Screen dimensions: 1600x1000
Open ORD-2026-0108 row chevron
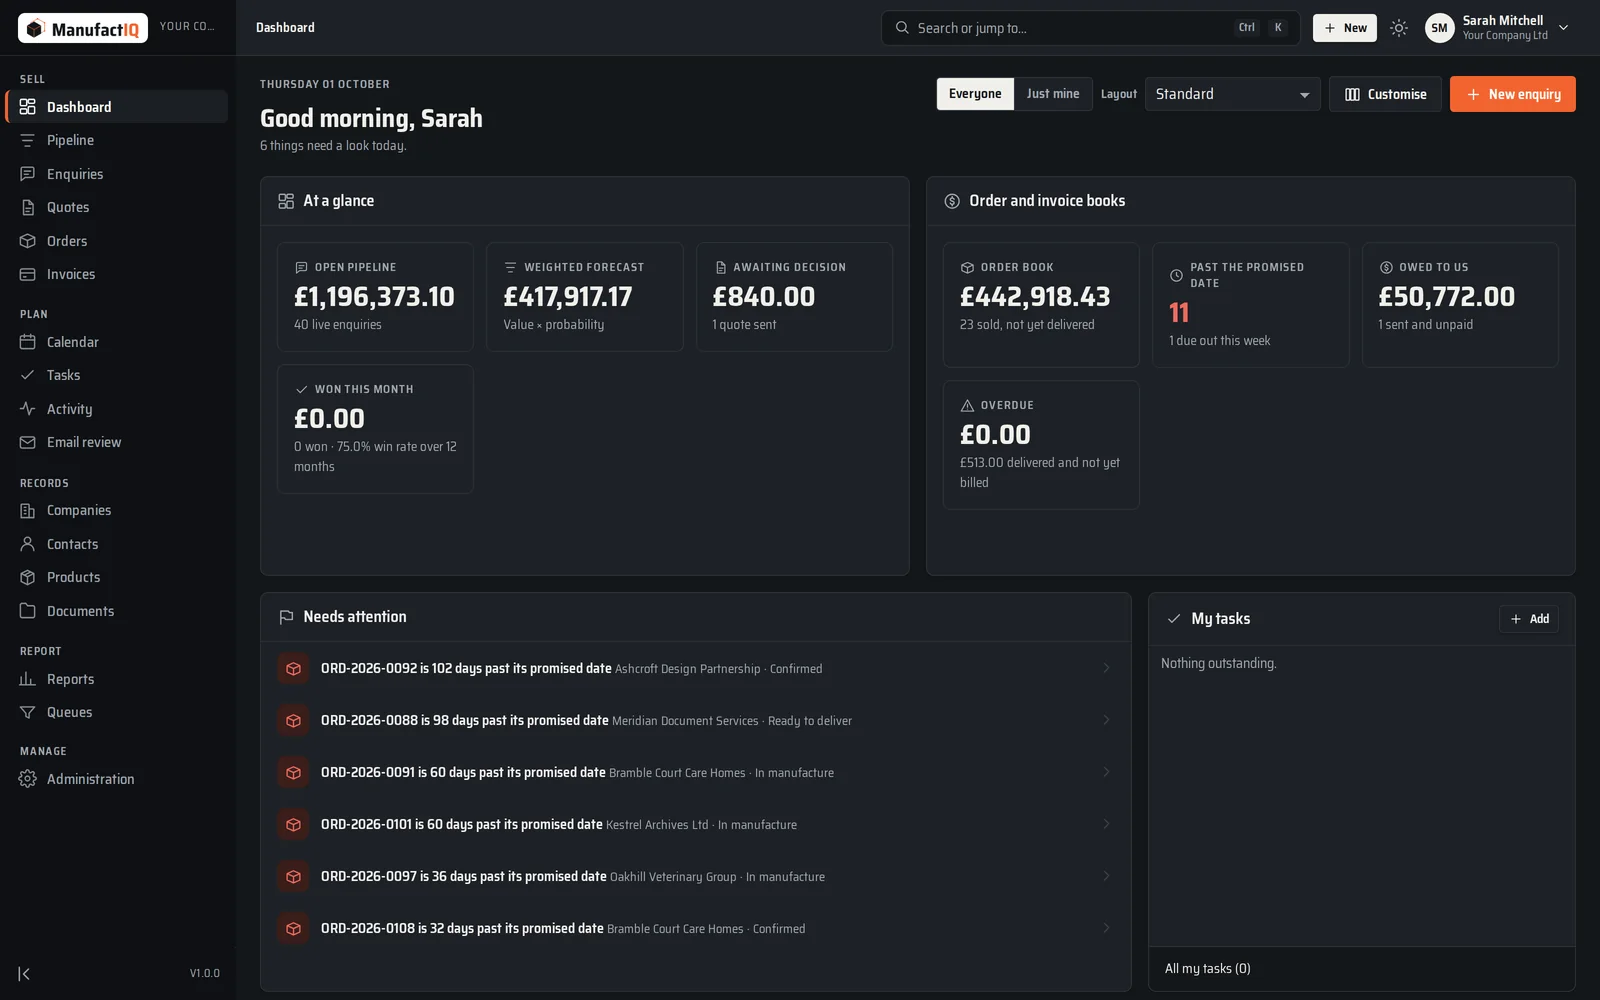click(x=1106, y=928)
